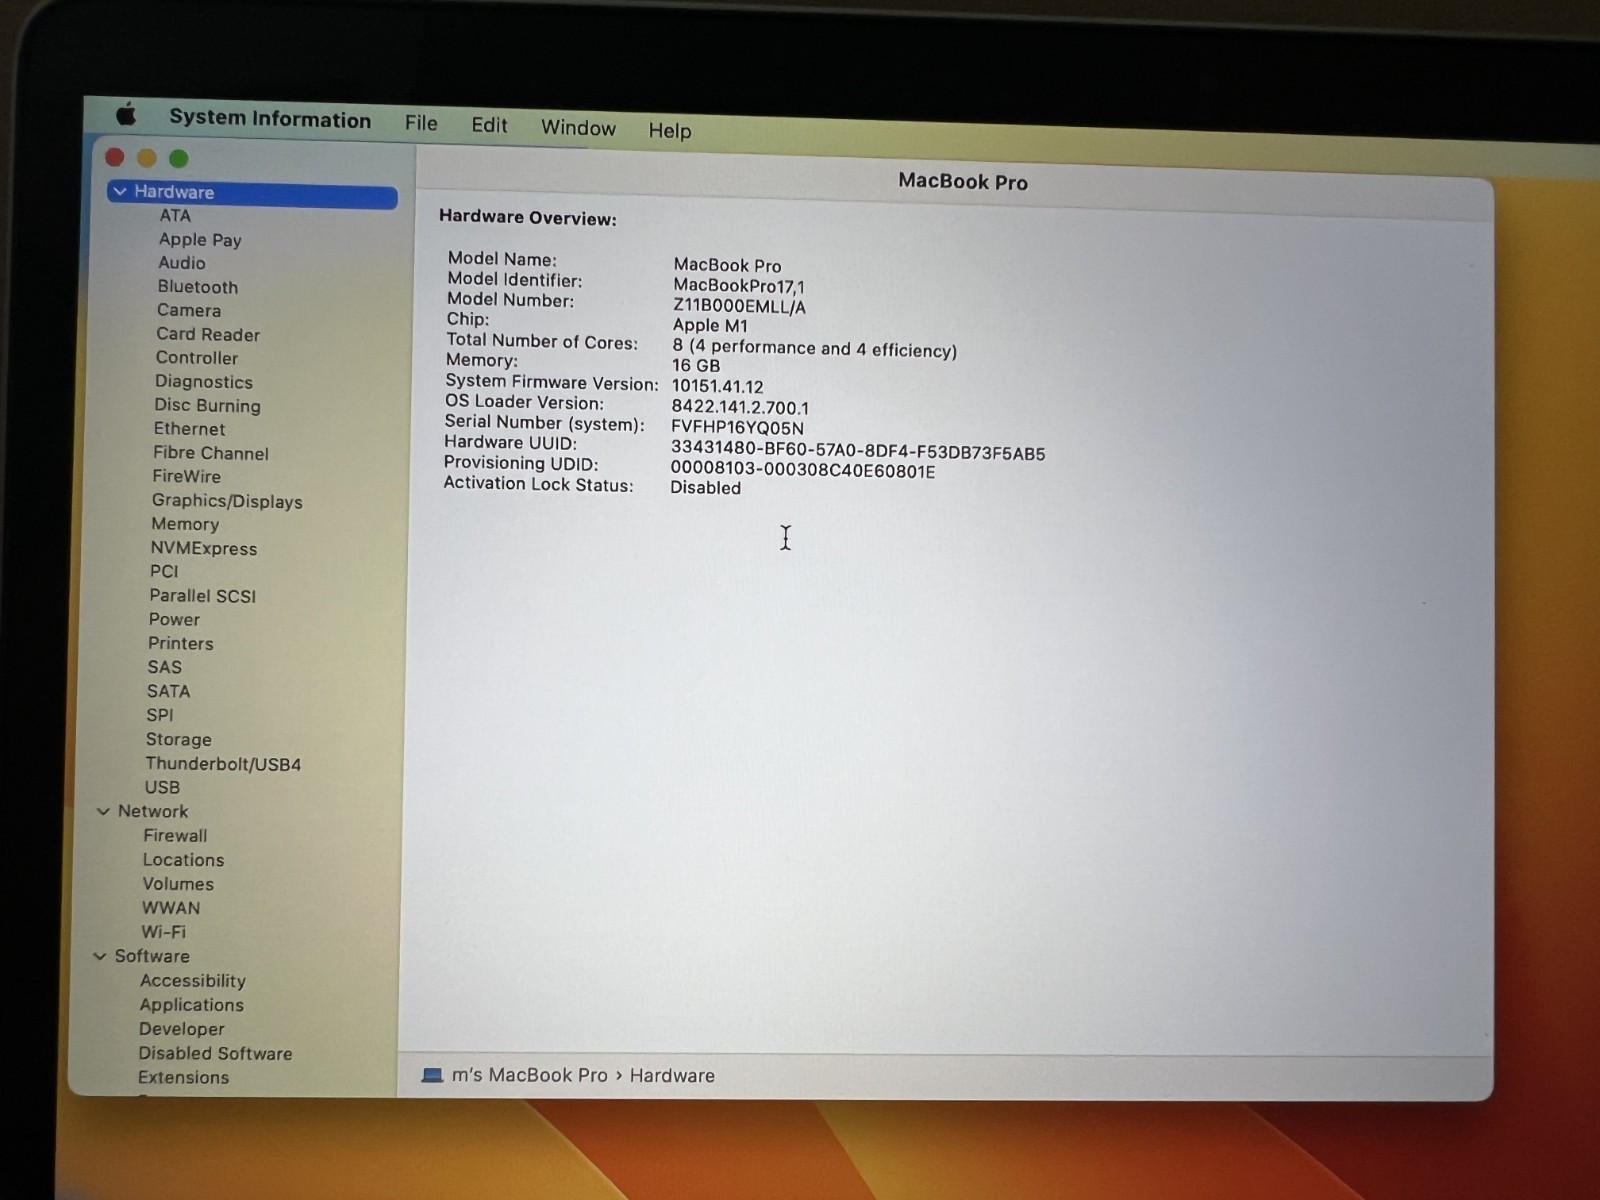1600x1200 pixels.
Task: Open the Apple menu
Action: [x=127, y=115]
